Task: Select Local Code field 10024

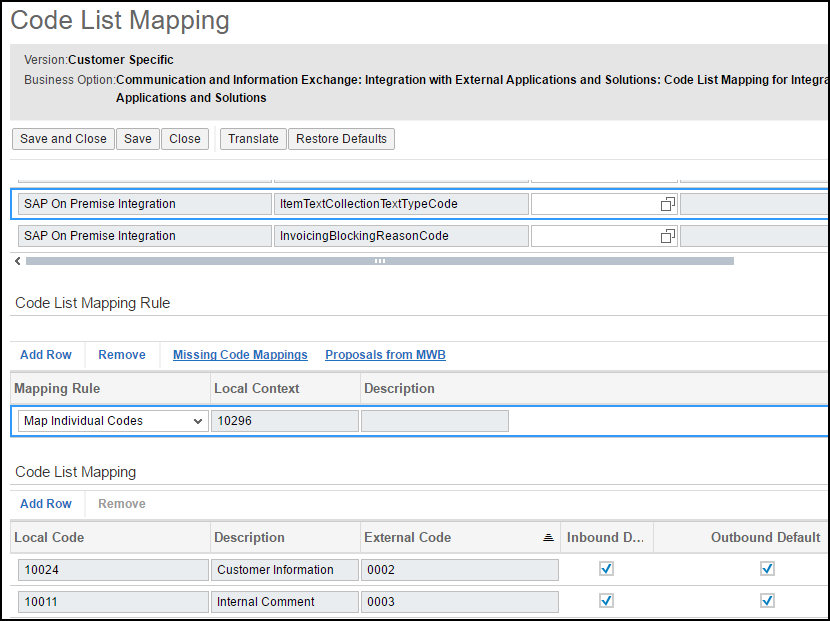Action: click(x=113, y=570)
